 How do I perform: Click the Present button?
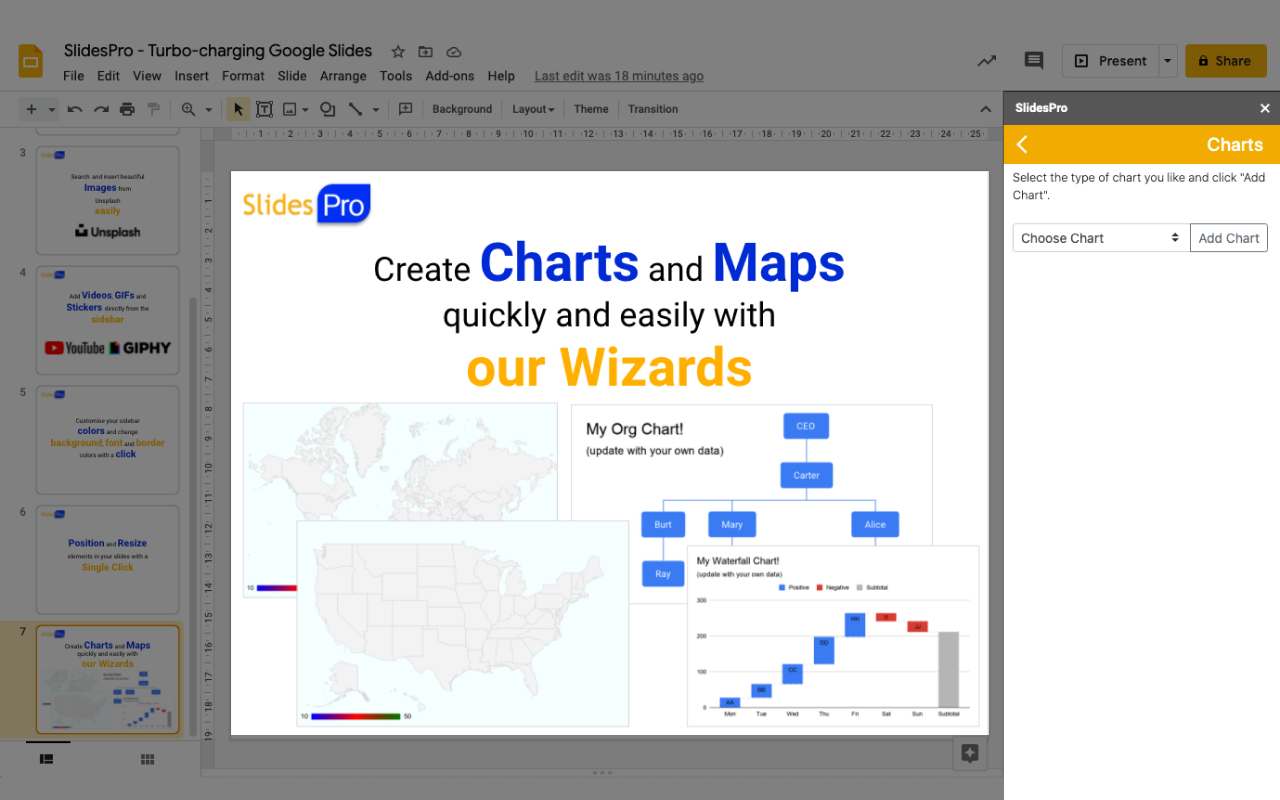1110,61
